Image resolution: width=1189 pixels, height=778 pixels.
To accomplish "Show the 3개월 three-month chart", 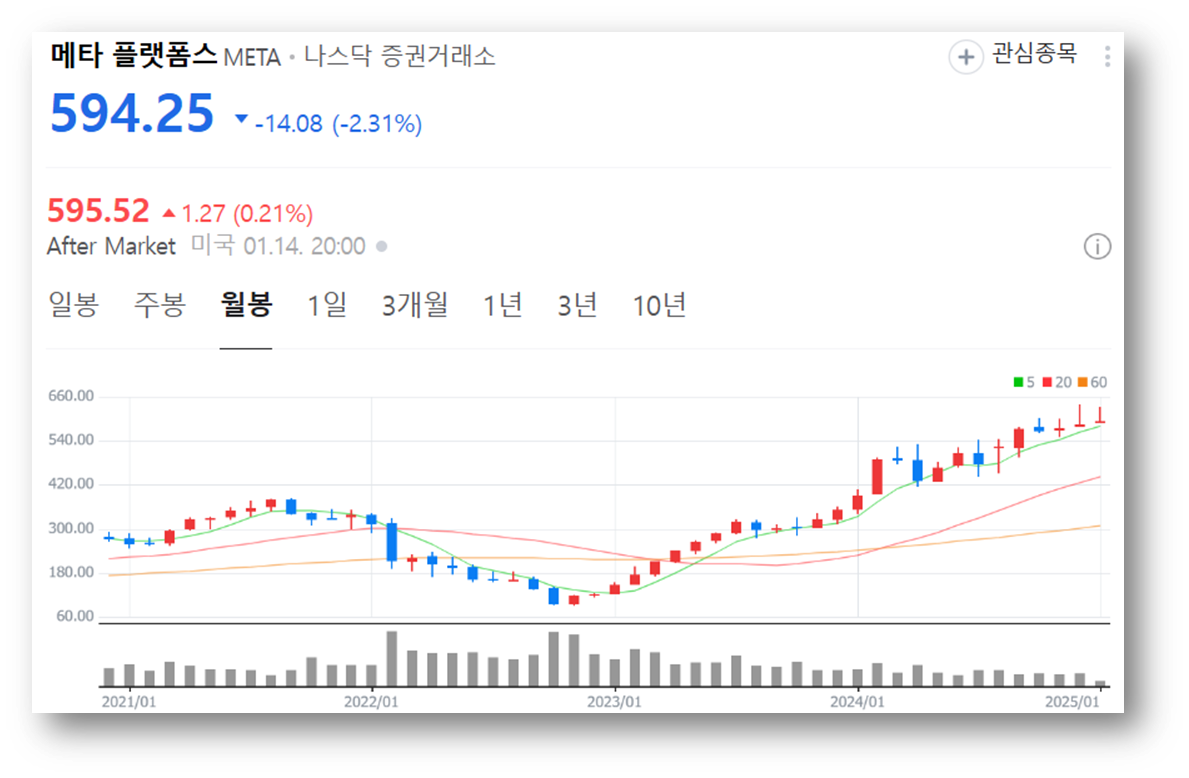I will tap(415, 305).
